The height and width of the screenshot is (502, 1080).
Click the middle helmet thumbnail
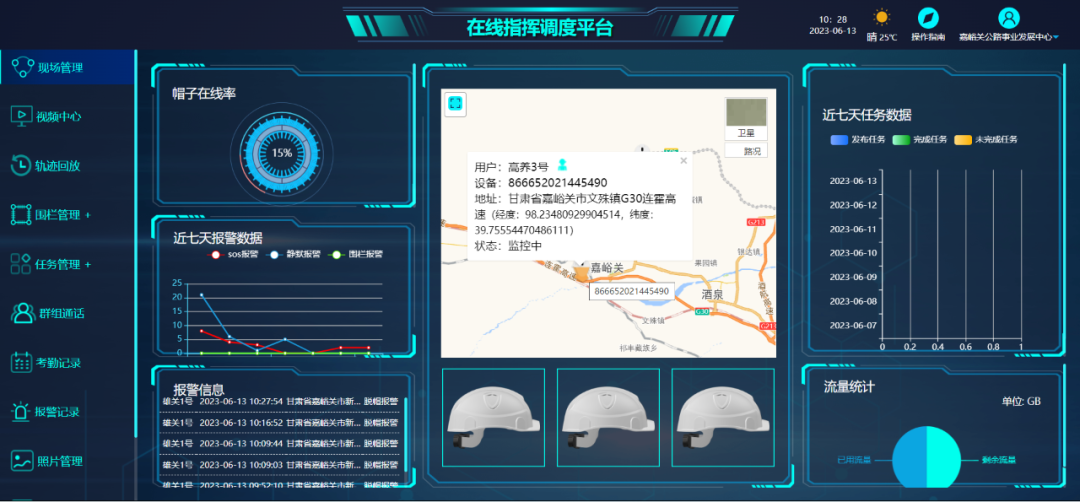coord(608,417)
